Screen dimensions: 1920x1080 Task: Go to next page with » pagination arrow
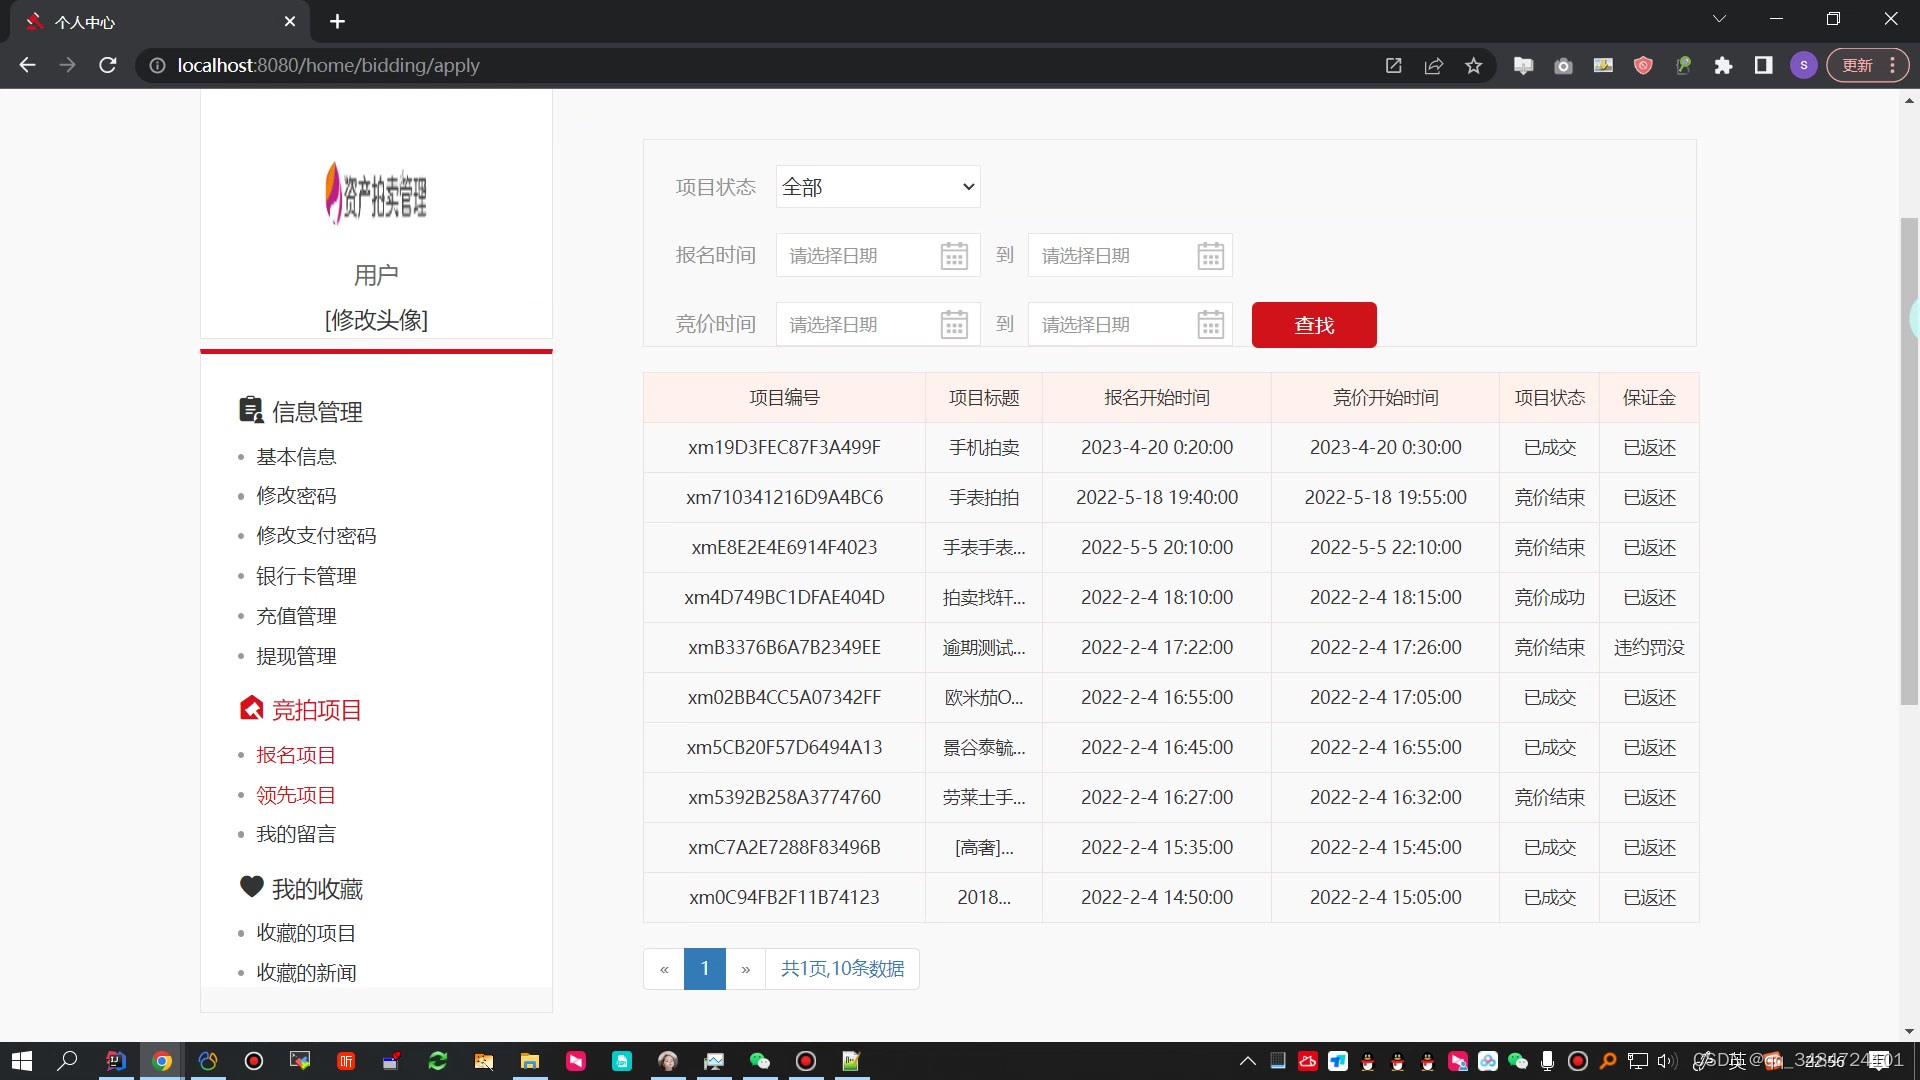745,969
